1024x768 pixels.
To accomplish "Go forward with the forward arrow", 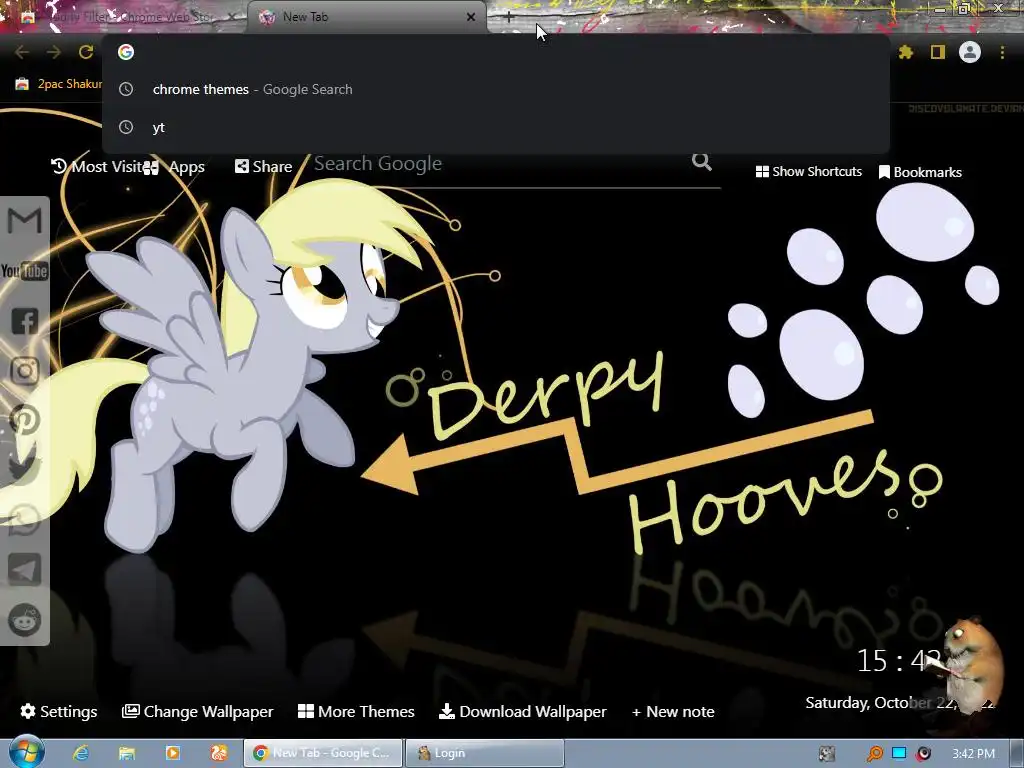I will [54, 52].
